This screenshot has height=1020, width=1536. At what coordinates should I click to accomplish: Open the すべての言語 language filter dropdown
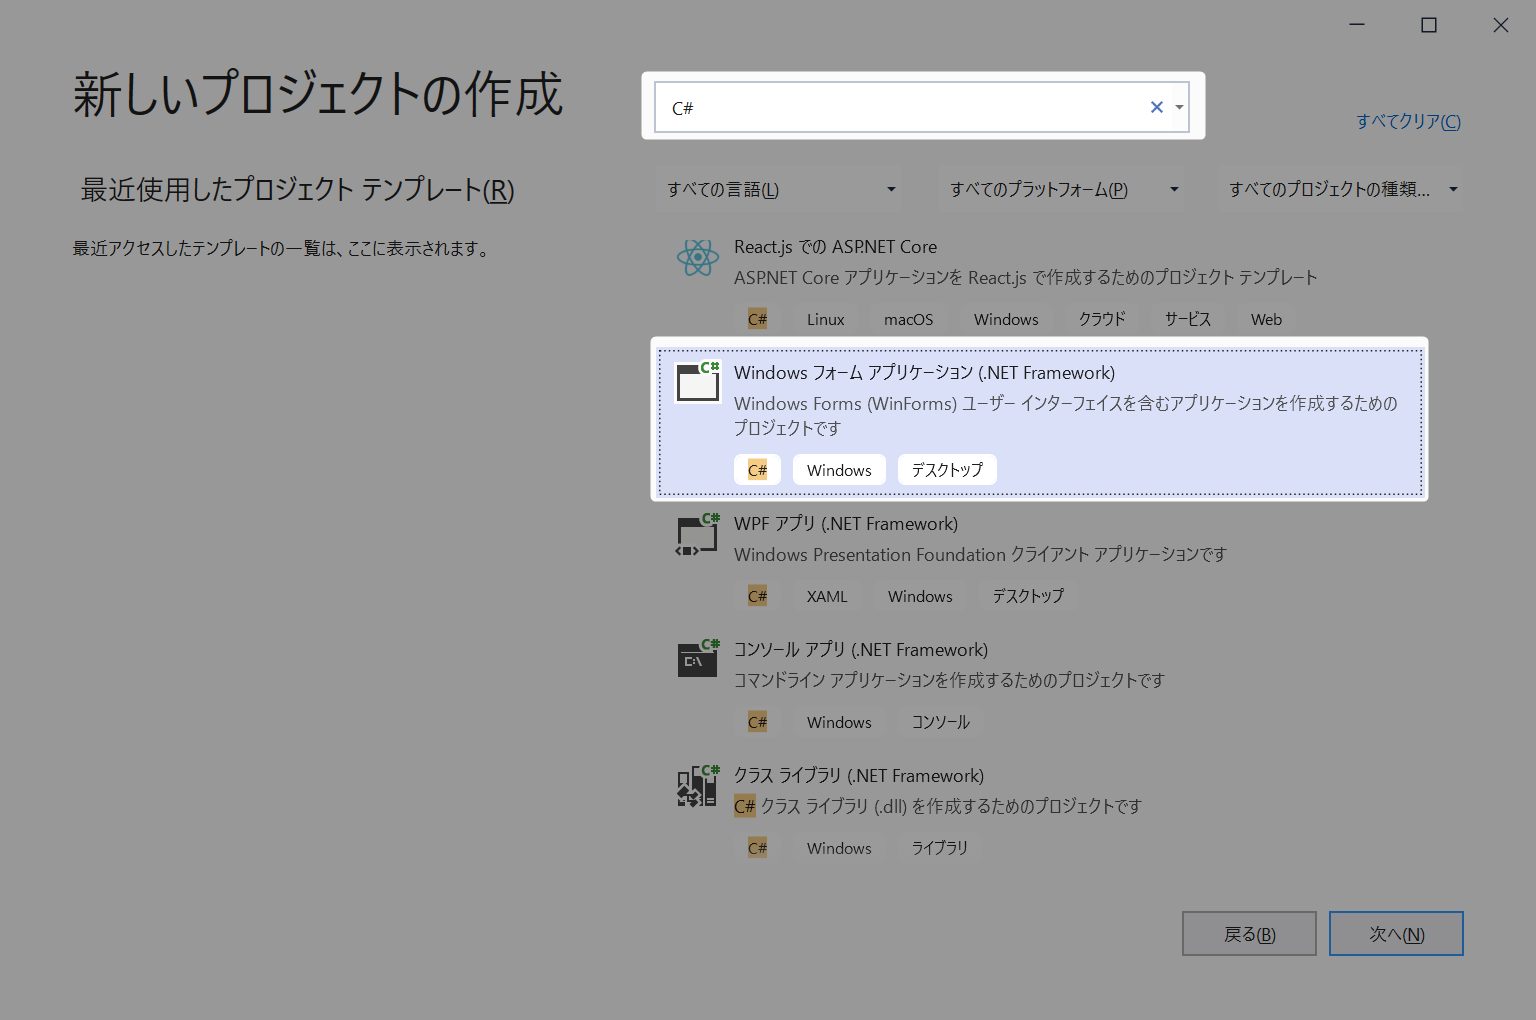[781, 189]
